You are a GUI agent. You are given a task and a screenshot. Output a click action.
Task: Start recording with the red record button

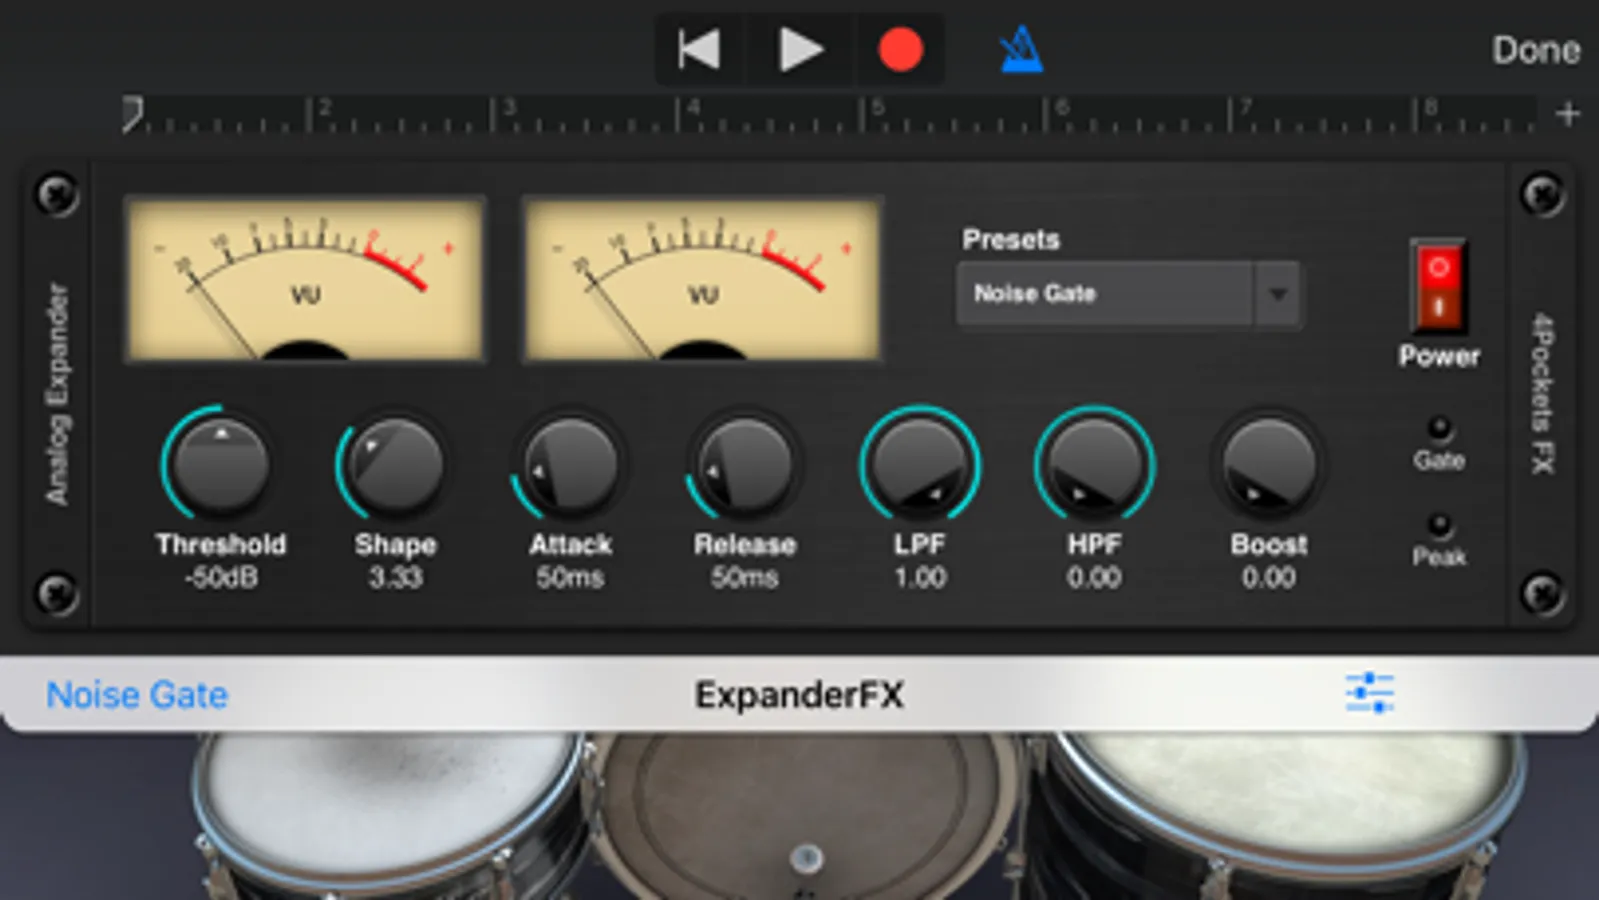coord(900,49)
